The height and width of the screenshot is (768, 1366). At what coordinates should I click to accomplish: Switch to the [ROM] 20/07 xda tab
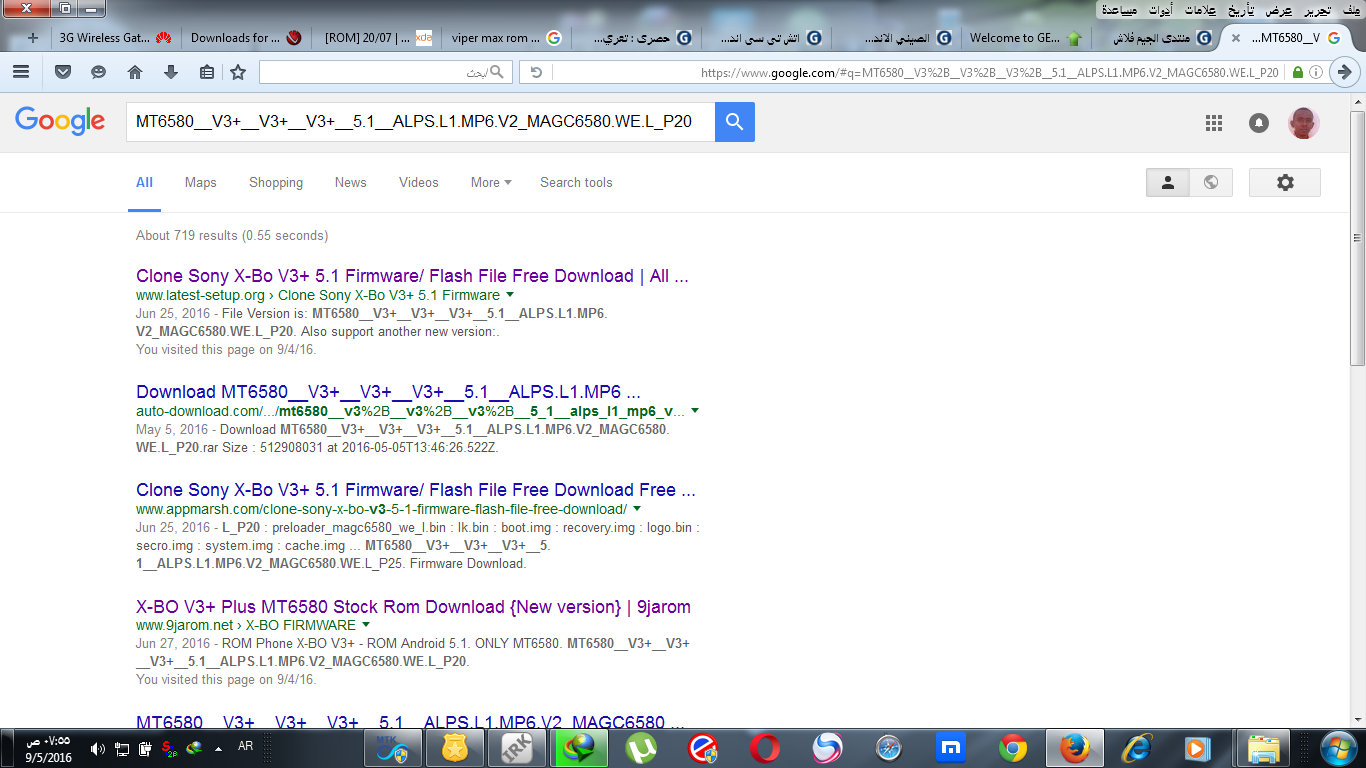point(378,38)
